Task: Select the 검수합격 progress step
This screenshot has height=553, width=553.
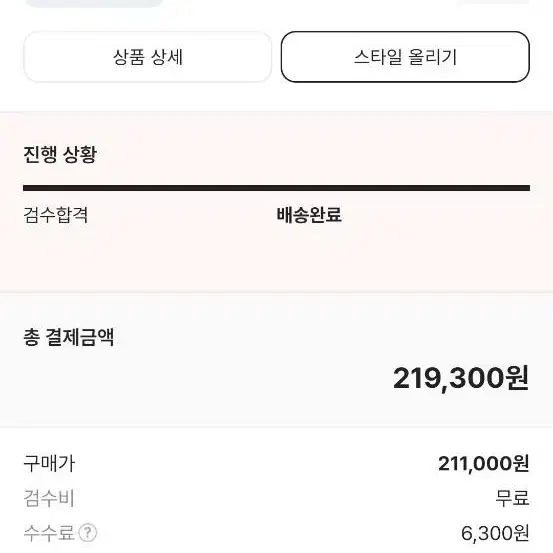Action: (56, 215)
